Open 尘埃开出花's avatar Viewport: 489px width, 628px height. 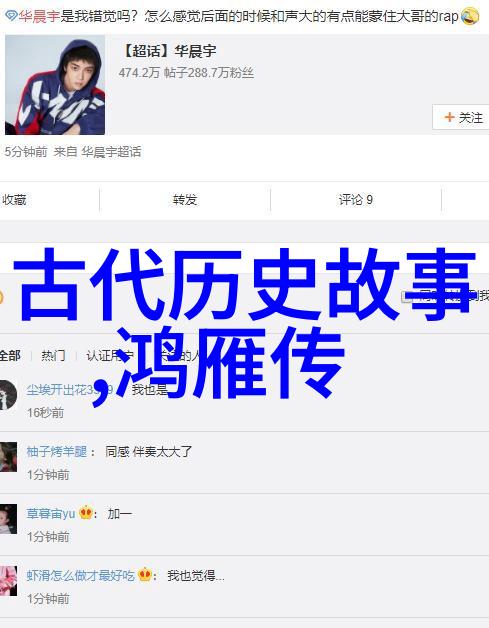tap(8, 395)
